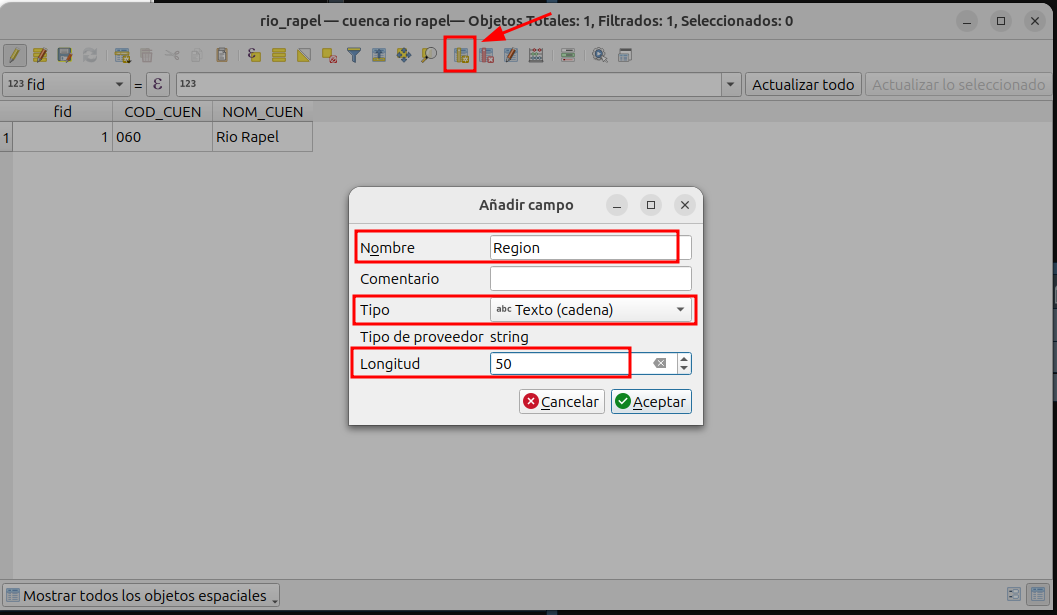Click the new field toolbar icon

click(461, 56)
